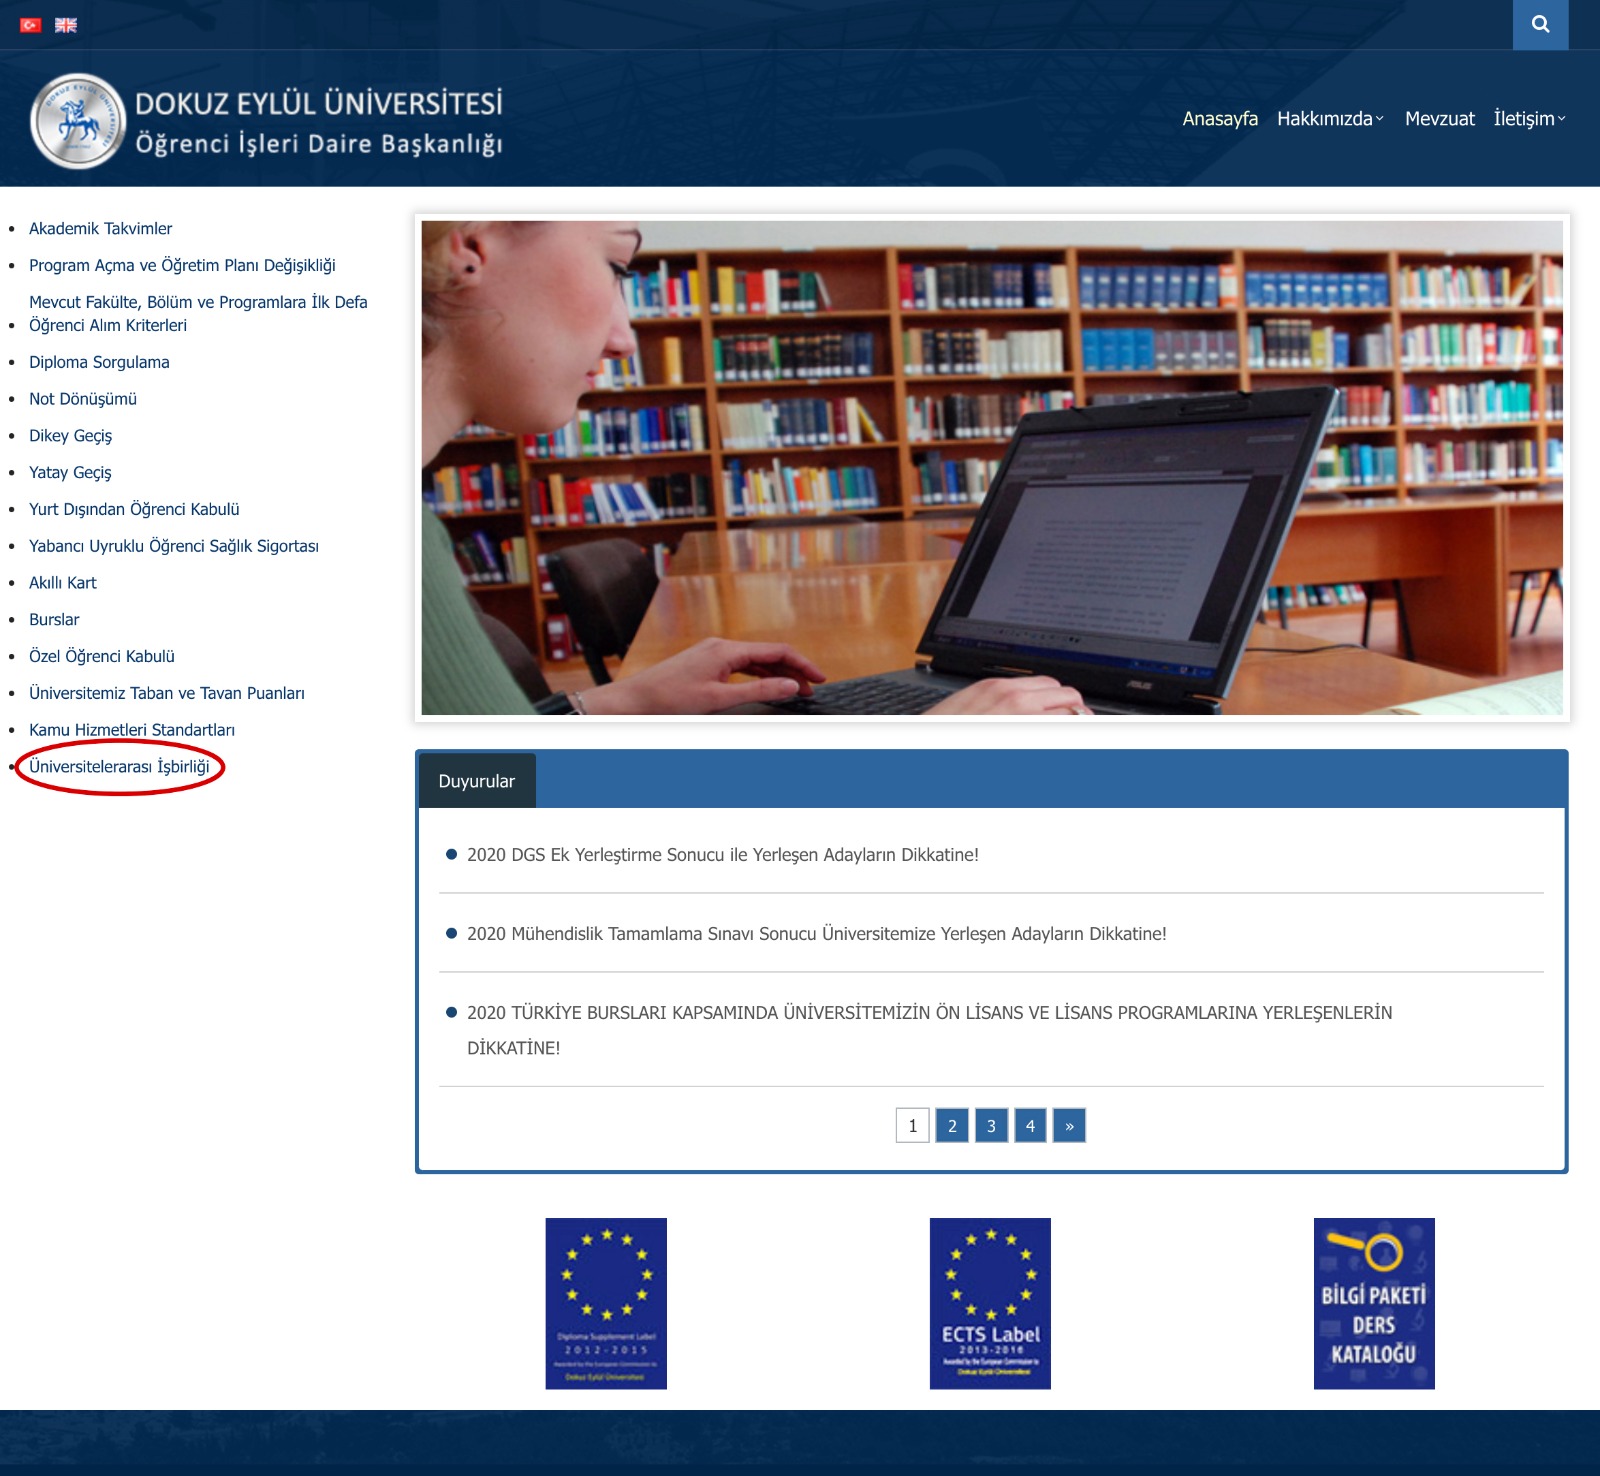
Task: Open the Bilgi Paketi Ders Kataloğu image
Action: pyautogui.click(x=1374, y=1303)
